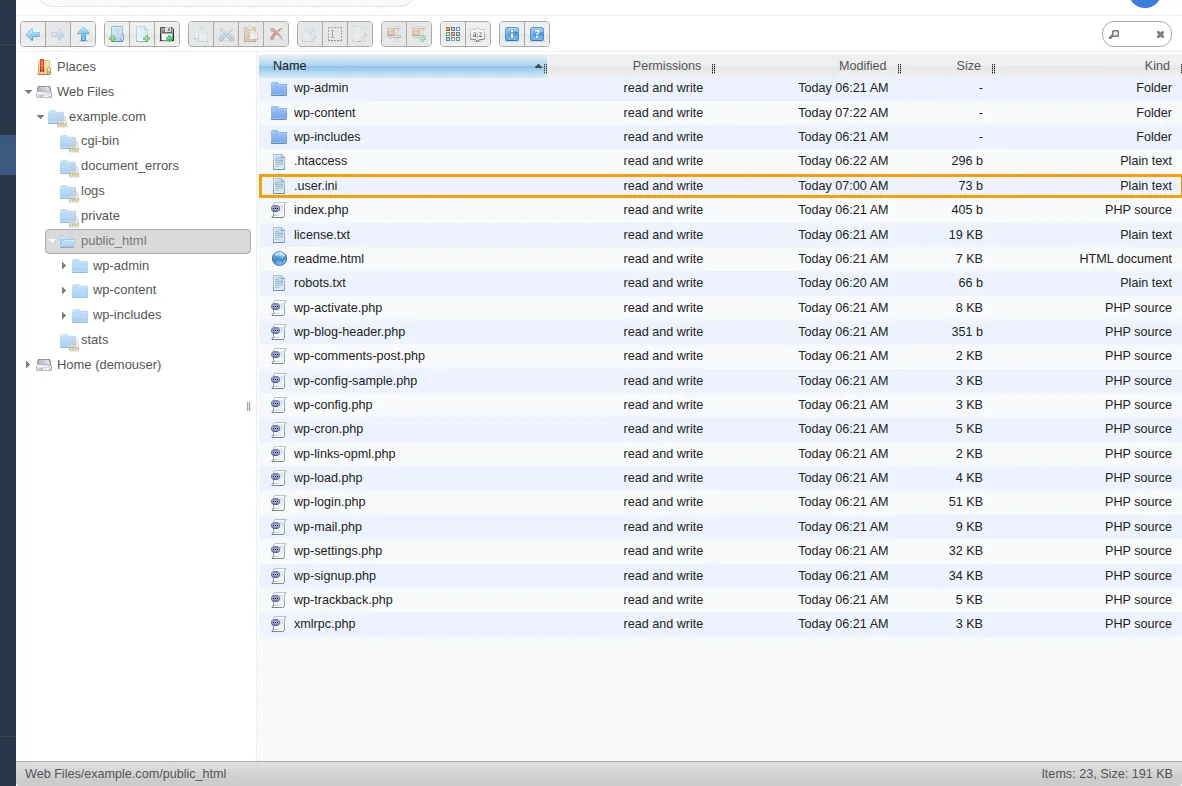
Task: Click the Extract archive toolbar icon
Action: point(393,34)
